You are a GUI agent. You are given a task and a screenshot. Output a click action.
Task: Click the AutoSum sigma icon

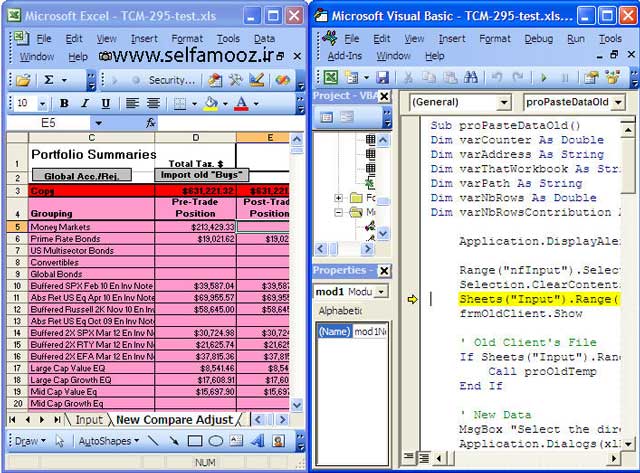pyautogui.click(x=49, y=80)
